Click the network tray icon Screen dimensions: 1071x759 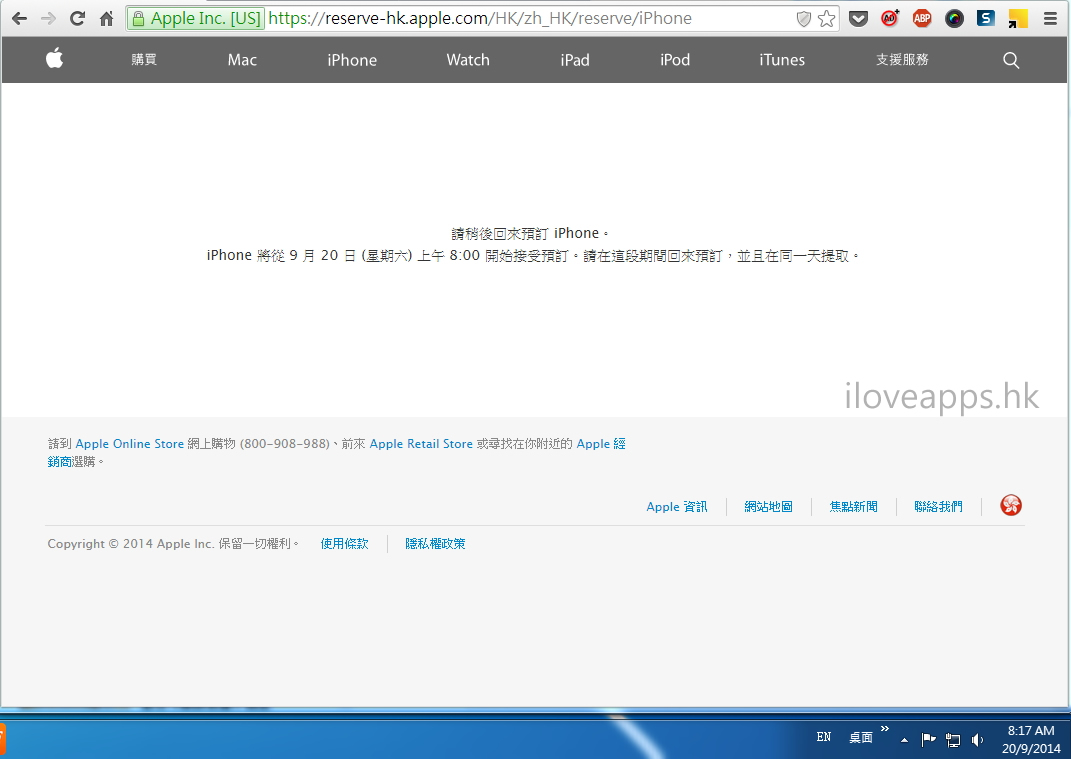[953, 739]
